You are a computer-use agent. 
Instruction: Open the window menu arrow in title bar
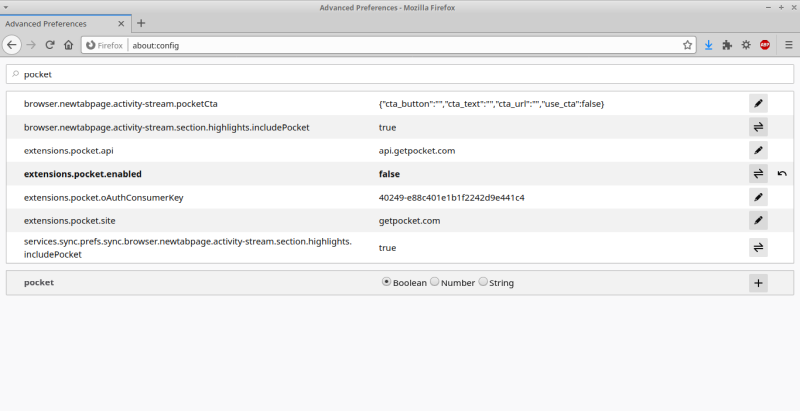[x=6, y=8]
